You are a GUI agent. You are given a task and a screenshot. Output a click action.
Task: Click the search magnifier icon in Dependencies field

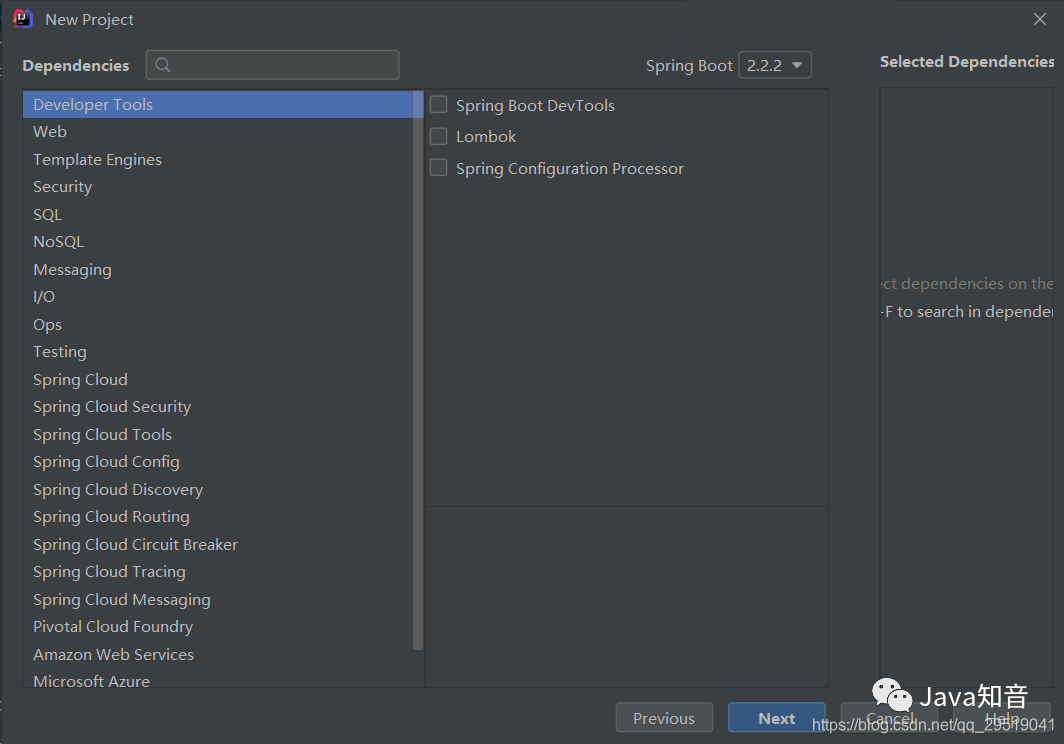[x=163, y=65]
